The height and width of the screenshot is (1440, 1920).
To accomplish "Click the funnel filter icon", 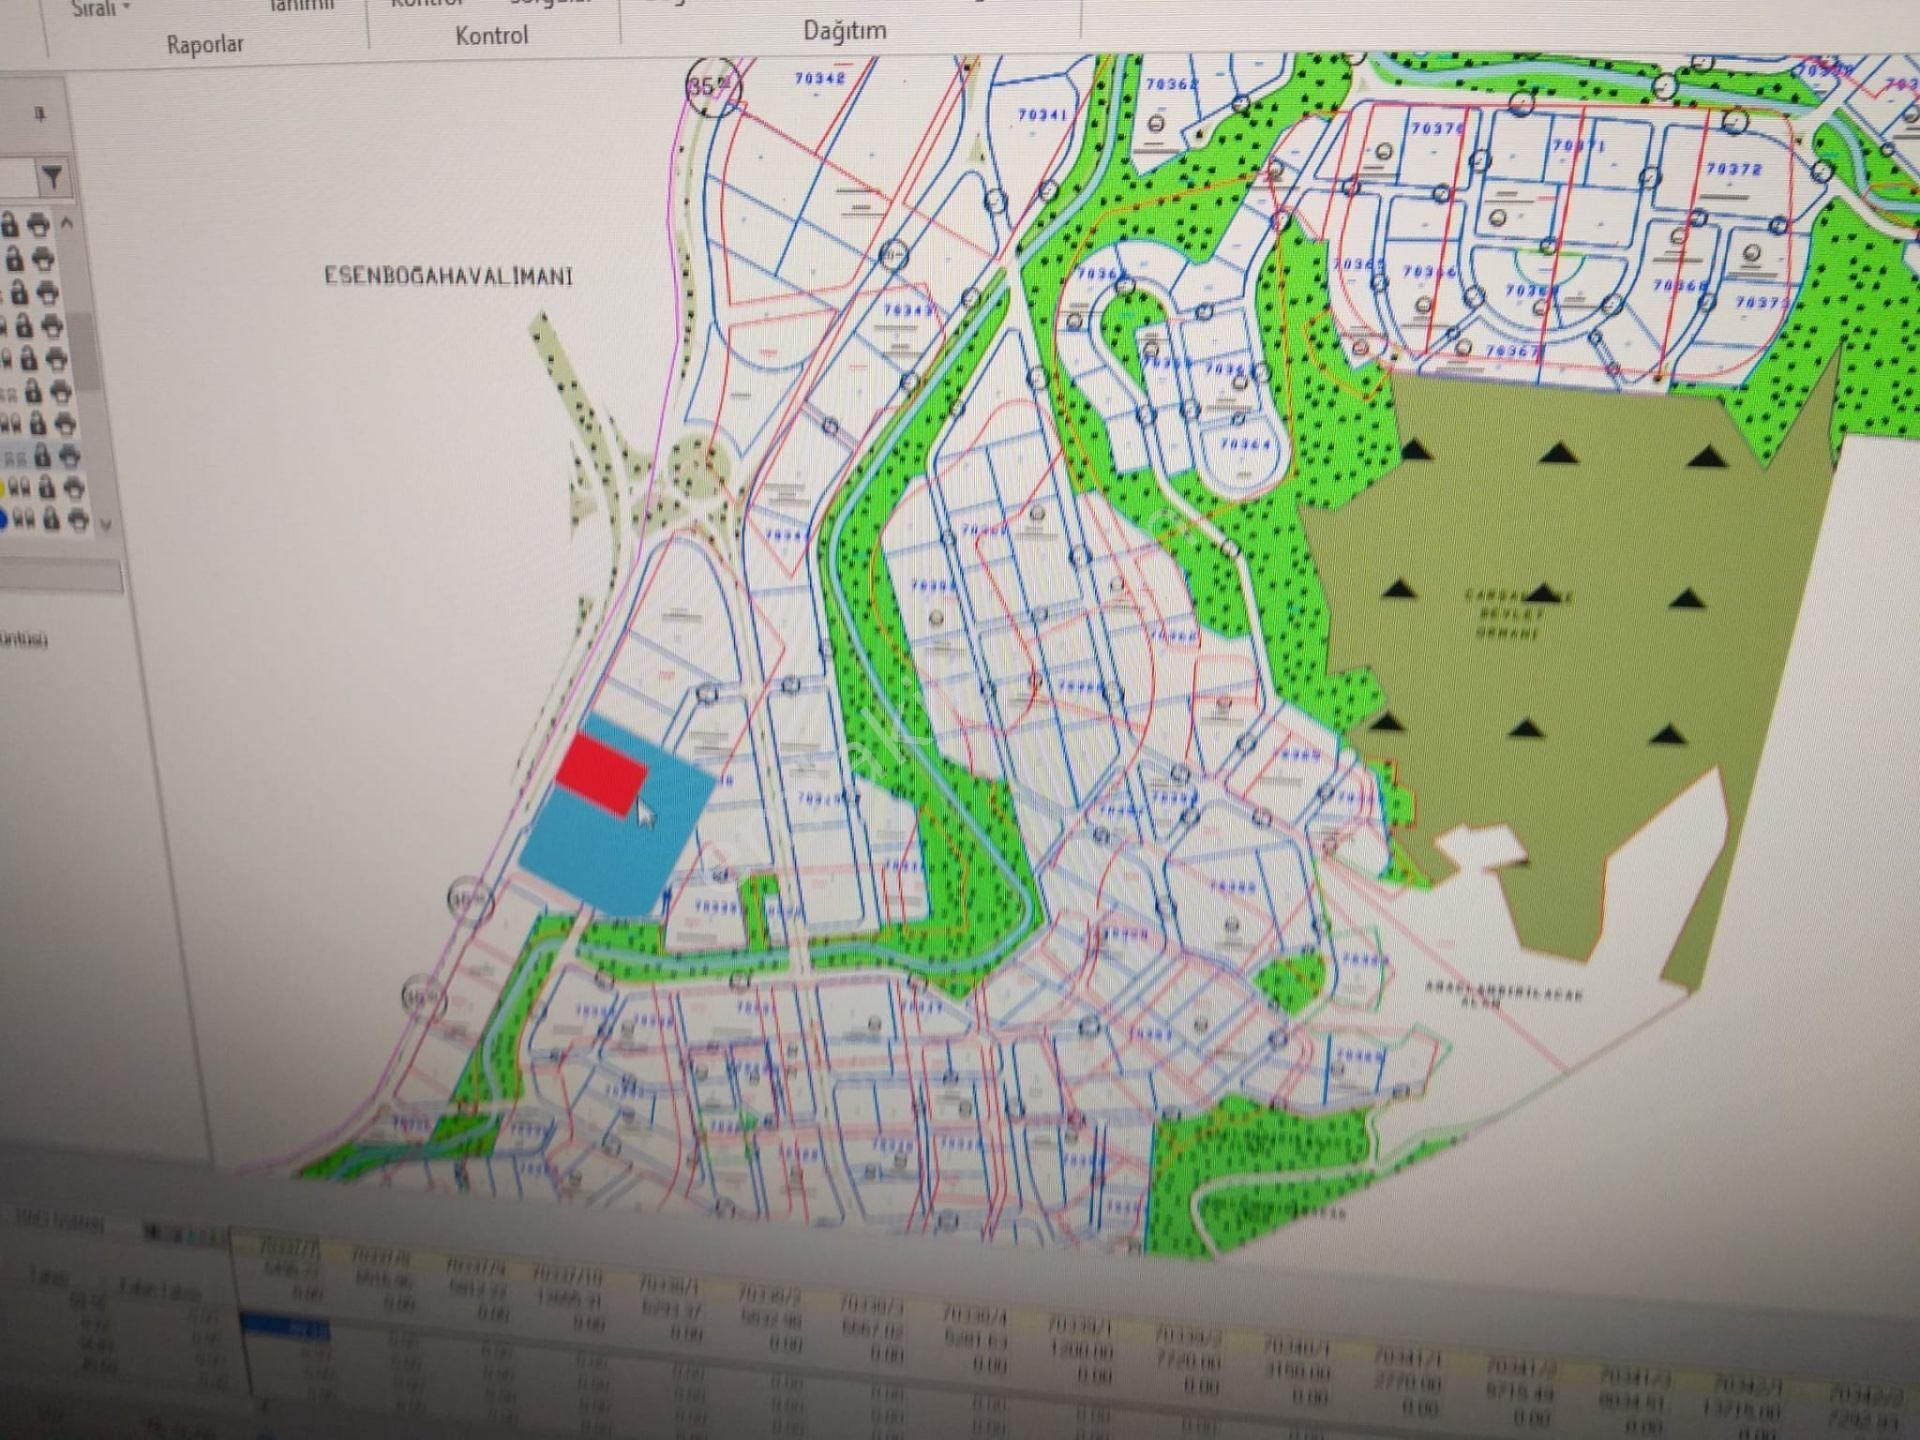I will click(52, 178).
